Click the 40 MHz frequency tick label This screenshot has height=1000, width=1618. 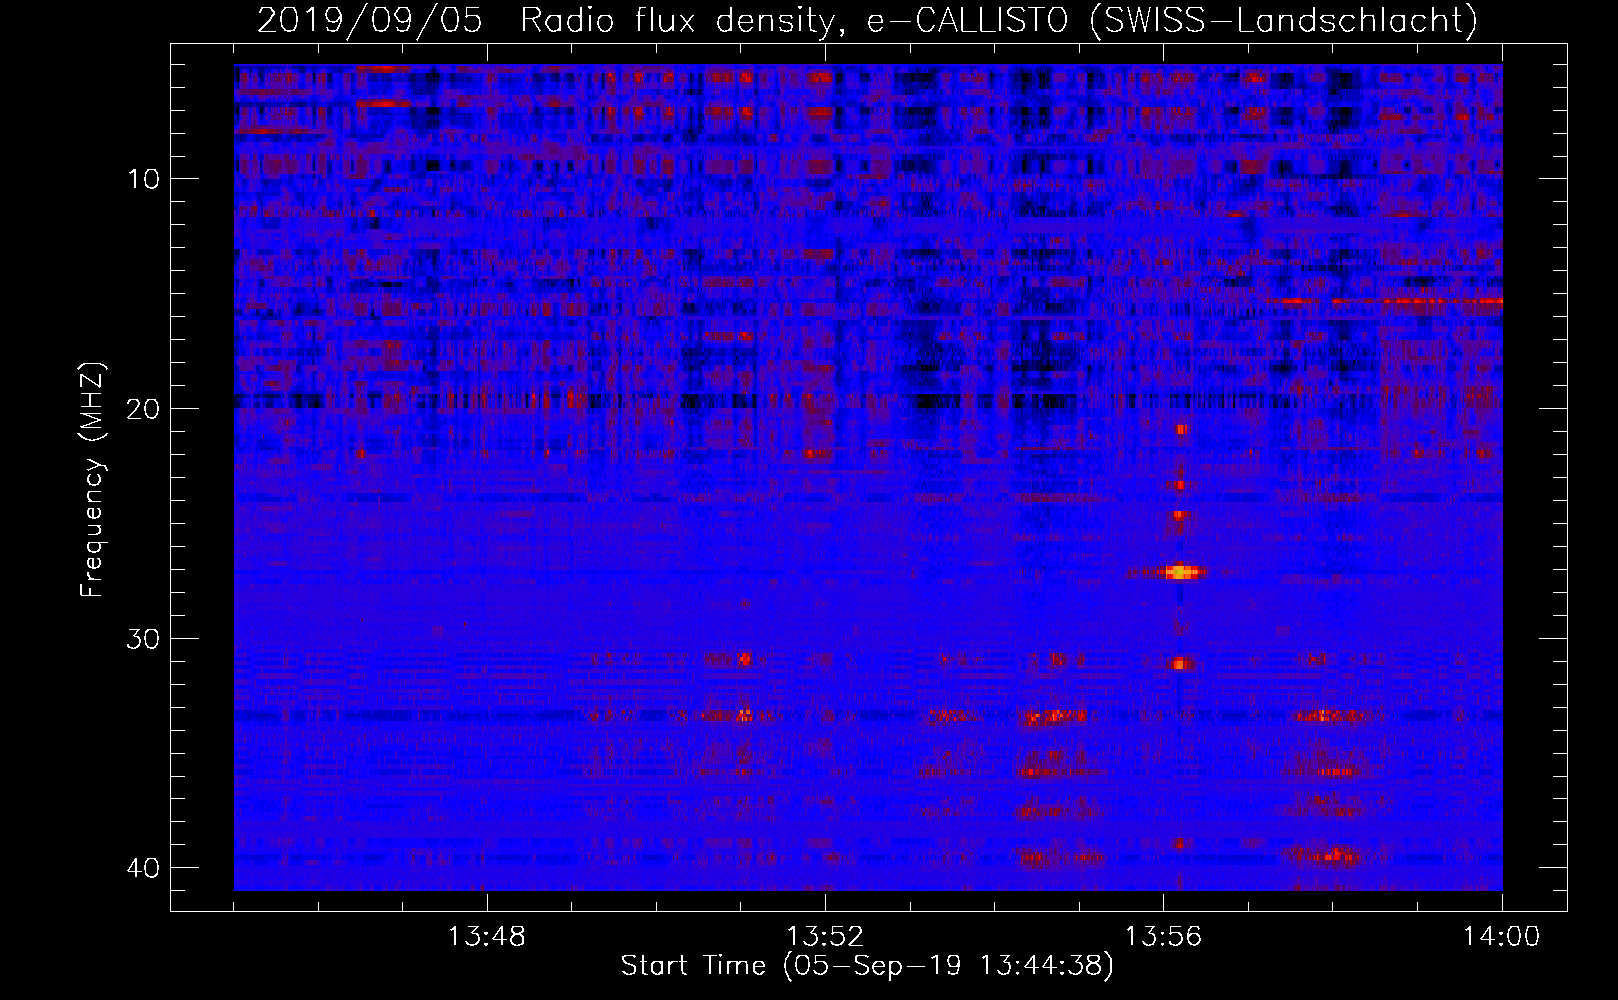pyautogui.click(x=144, y=868)
